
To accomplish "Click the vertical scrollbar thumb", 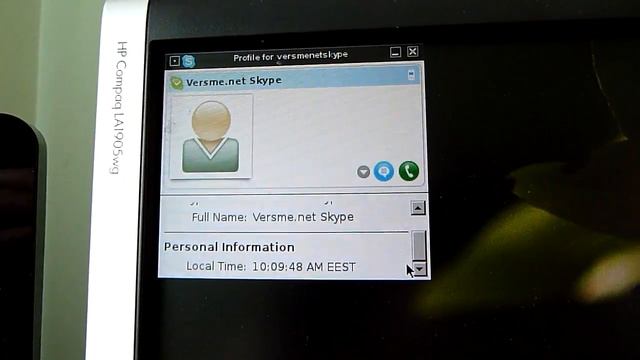I will [419, 245].
